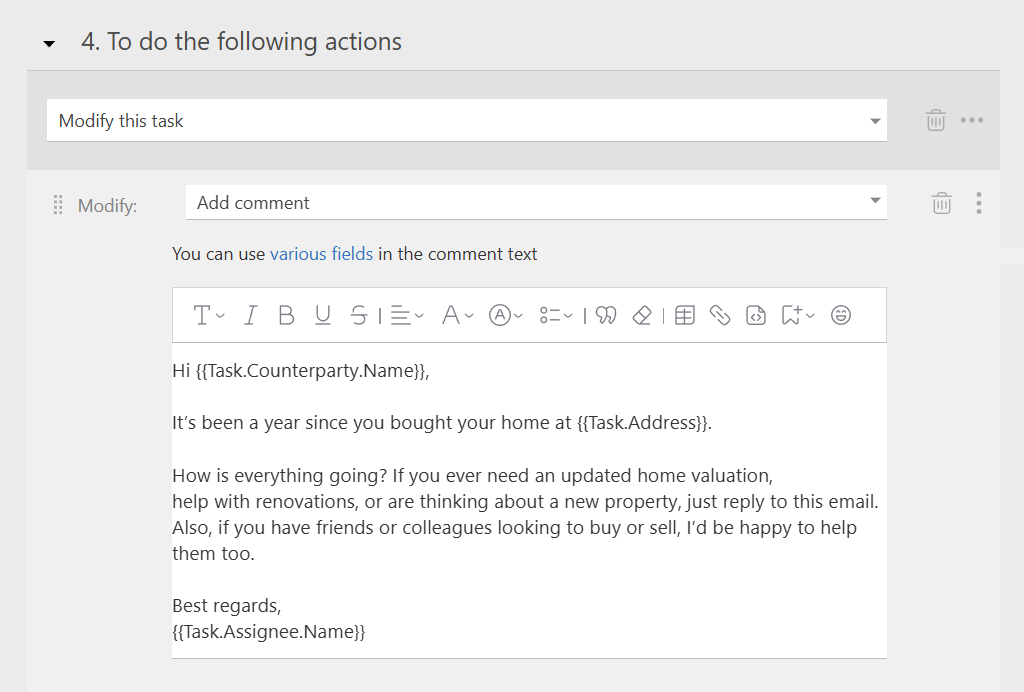Toggle underline formatting
1024x692 pixels.
322,316
